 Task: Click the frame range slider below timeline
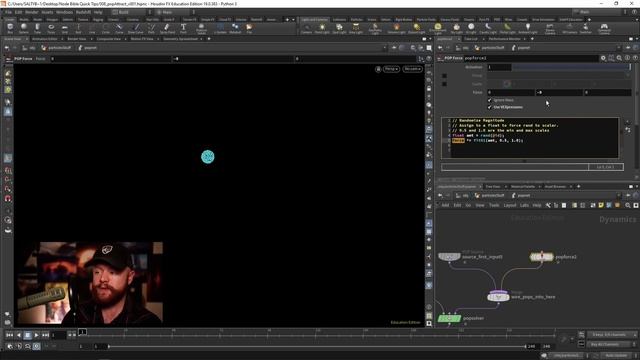[317, 347]
